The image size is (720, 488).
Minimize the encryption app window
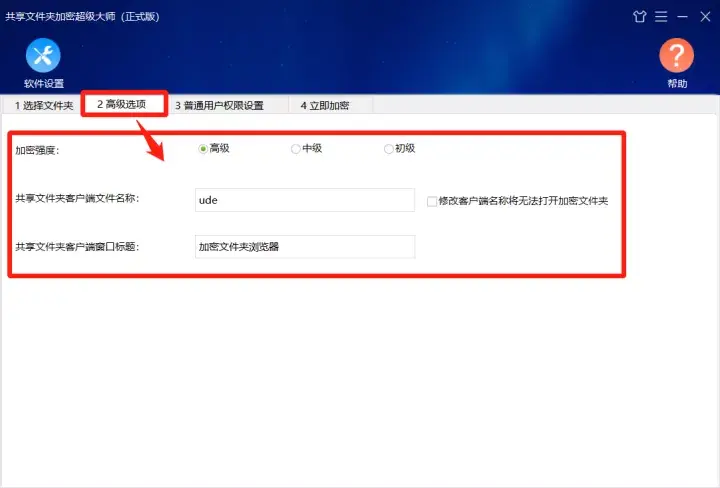tap(682, 17)
